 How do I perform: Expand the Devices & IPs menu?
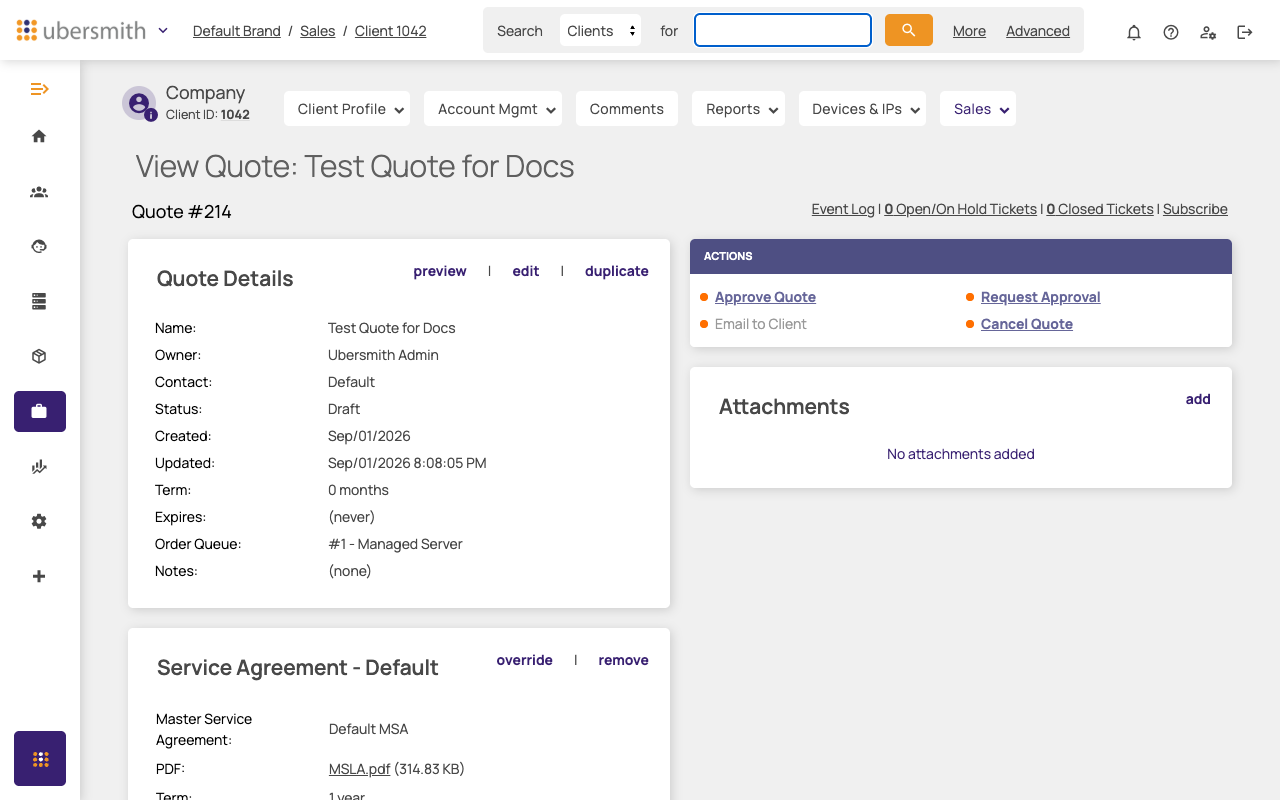point(862,109)
